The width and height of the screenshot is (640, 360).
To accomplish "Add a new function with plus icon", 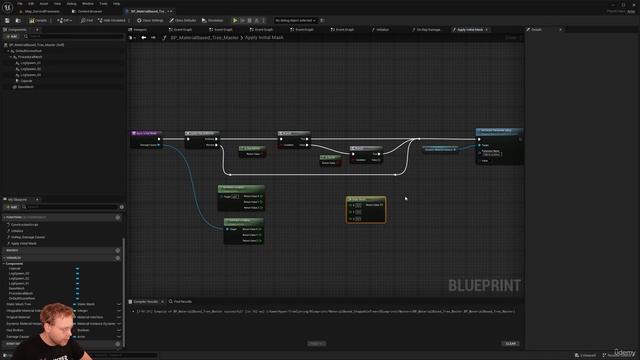I will (x=118, y=218).
